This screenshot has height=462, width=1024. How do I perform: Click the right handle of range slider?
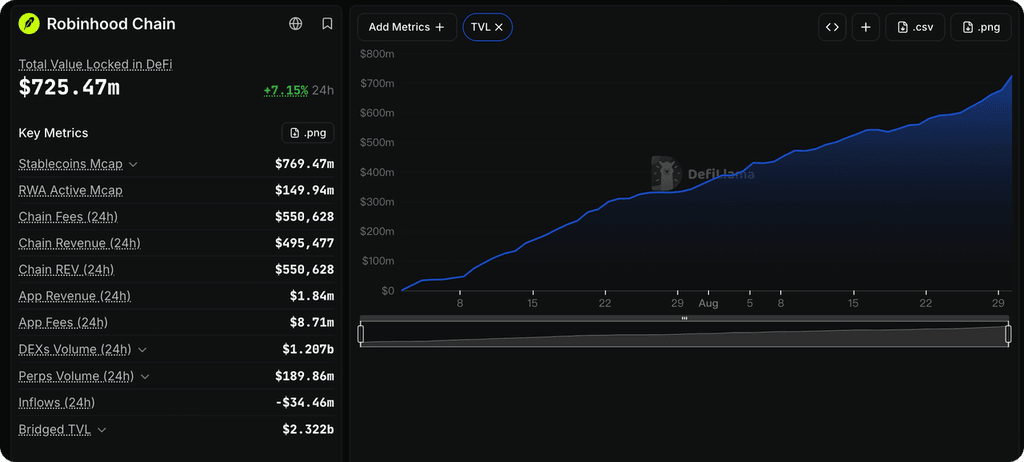click(x=1008, y=335)
